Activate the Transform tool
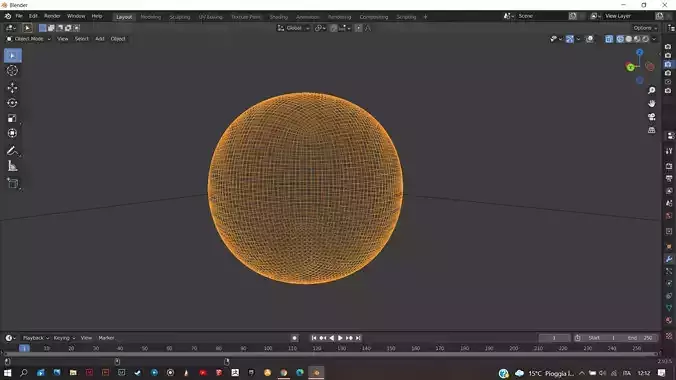676x380 pixels. (13, 133)
